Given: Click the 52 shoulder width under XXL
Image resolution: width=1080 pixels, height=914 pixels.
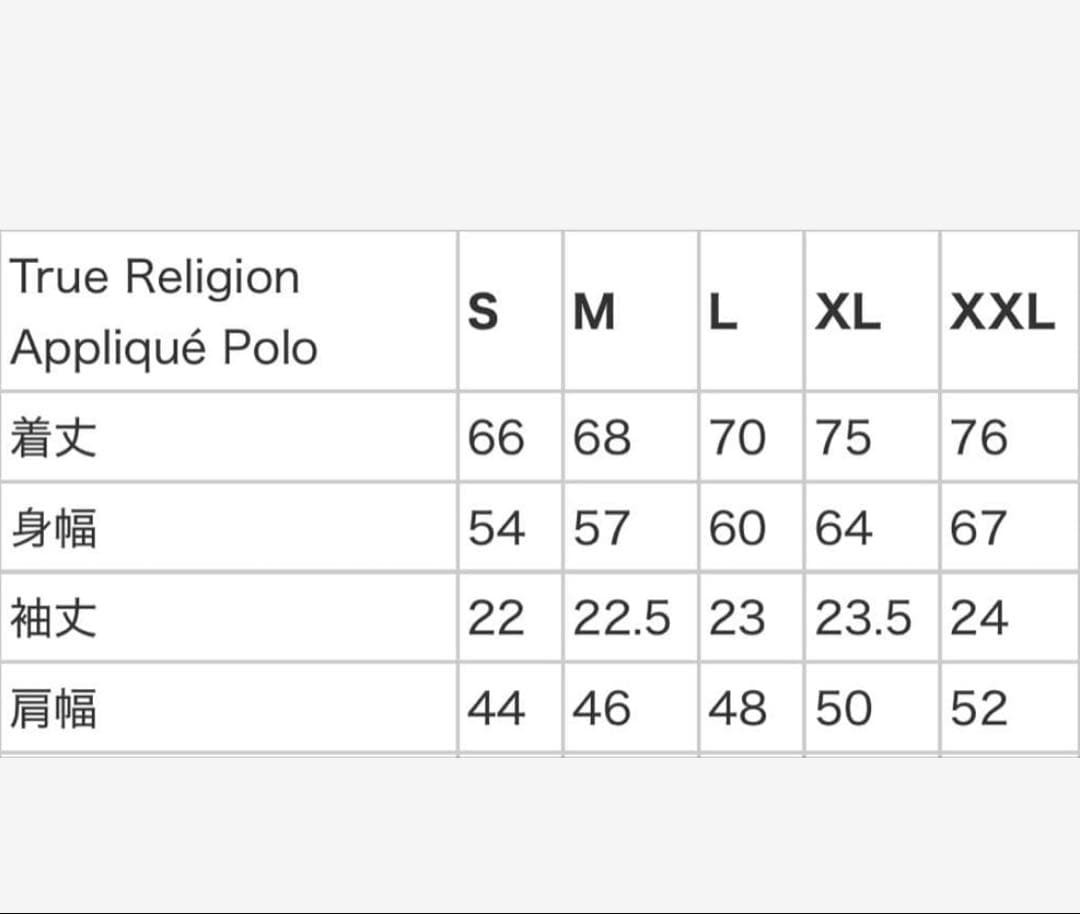Looking at the screenshot, I should coord(979,708).
